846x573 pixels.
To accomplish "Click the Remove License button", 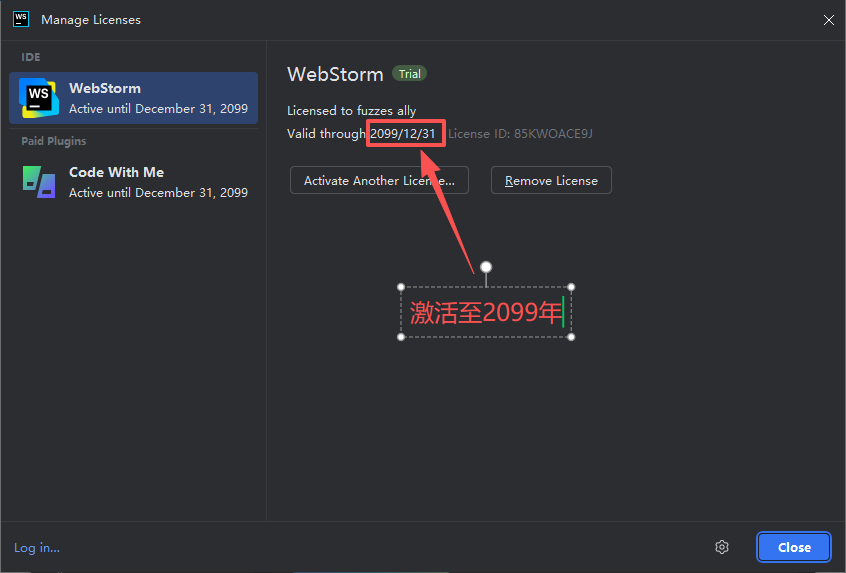I will tap(551, 181).
